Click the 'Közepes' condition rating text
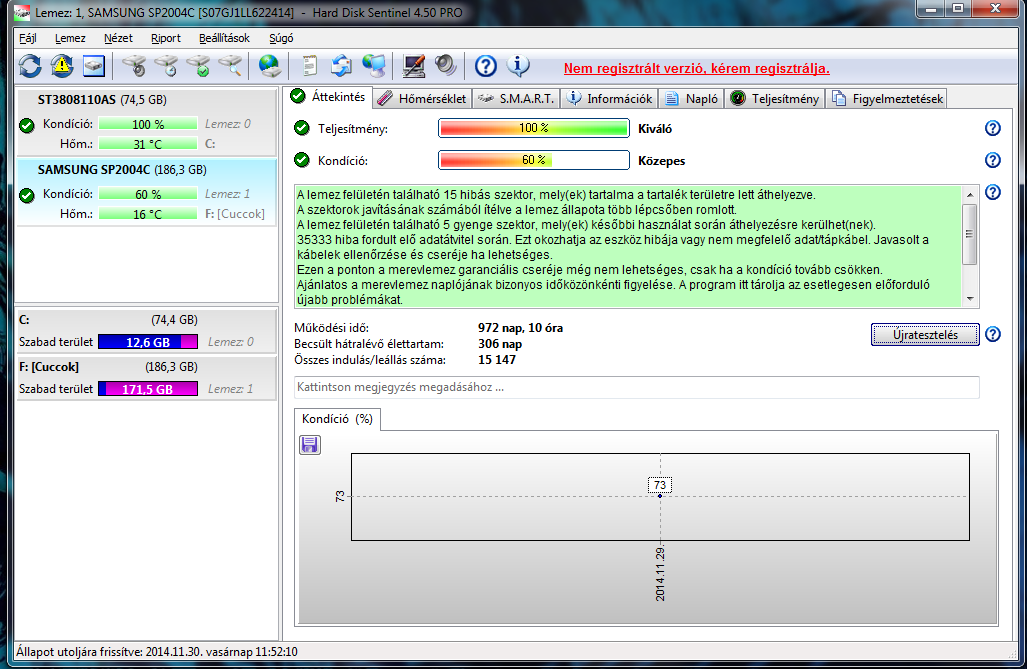 (662, 161)
